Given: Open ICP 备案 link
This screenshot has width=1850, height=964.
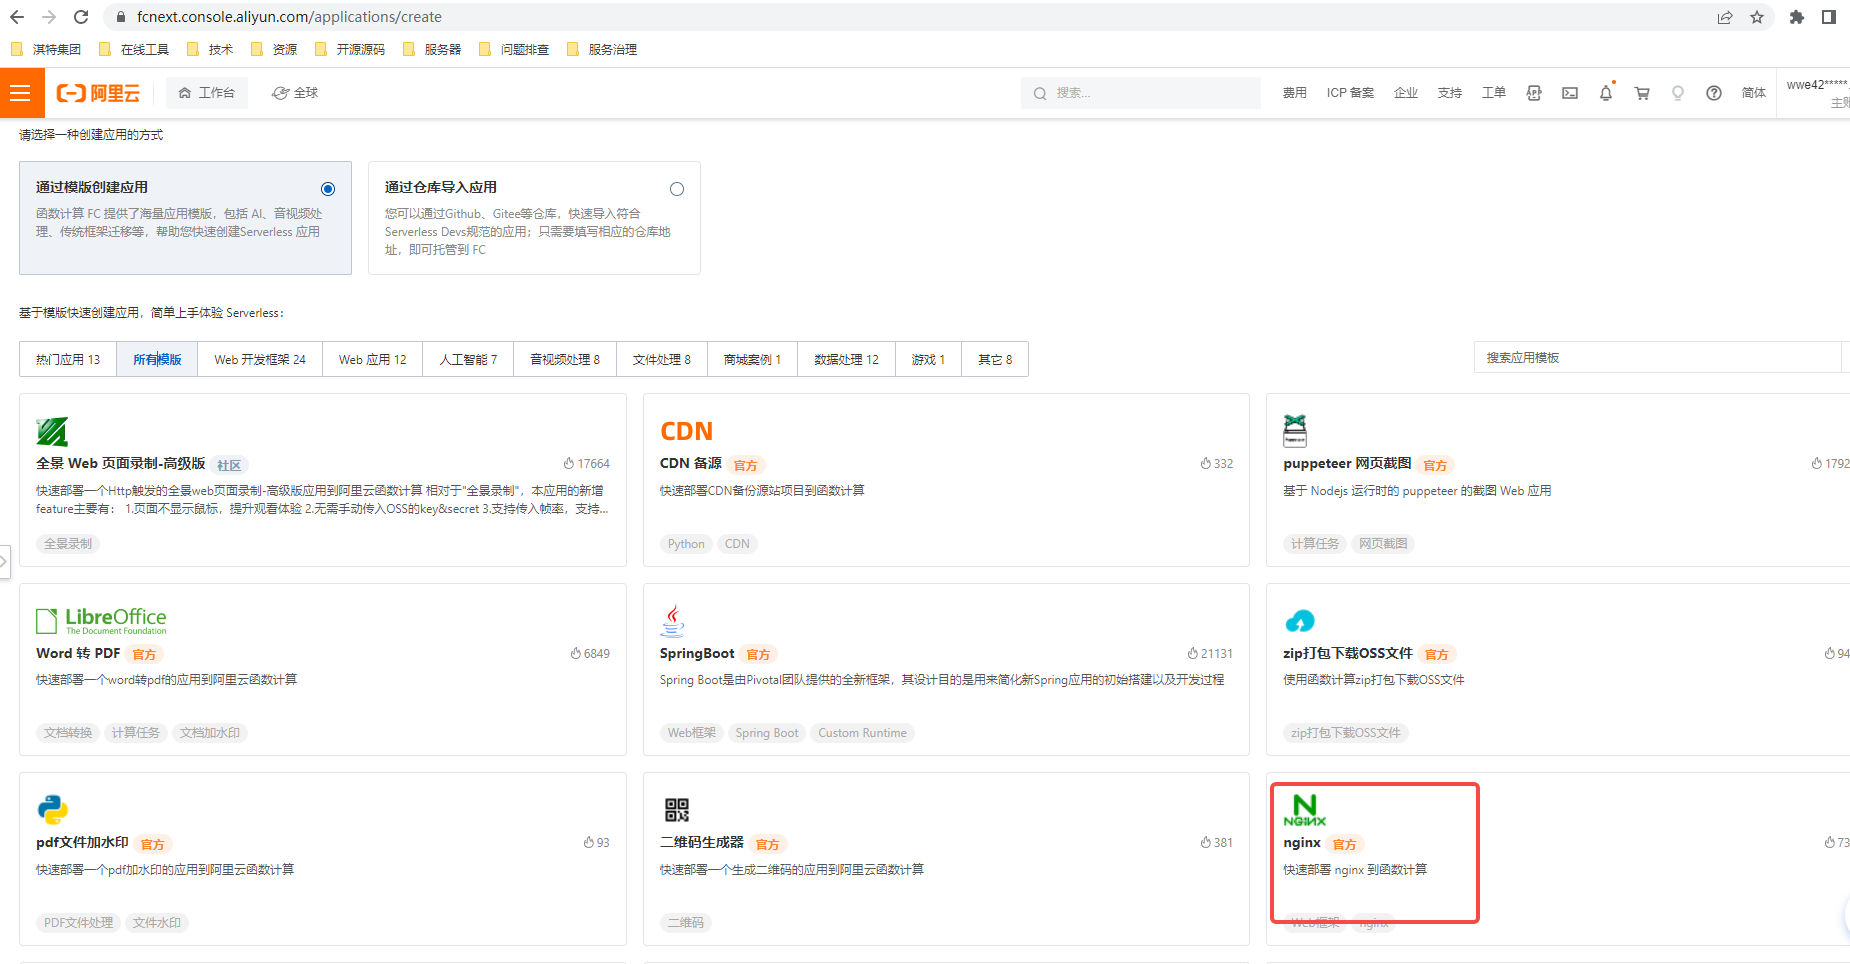Looking at the screenshot, I should (1350, 93).
